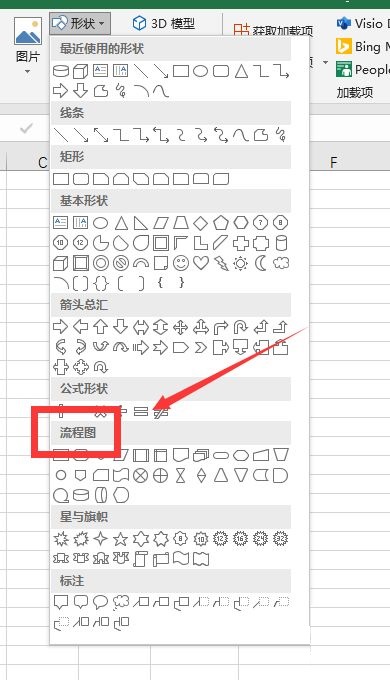Insert the 4-point star in 星与旗帜

(x=101, y=539)
